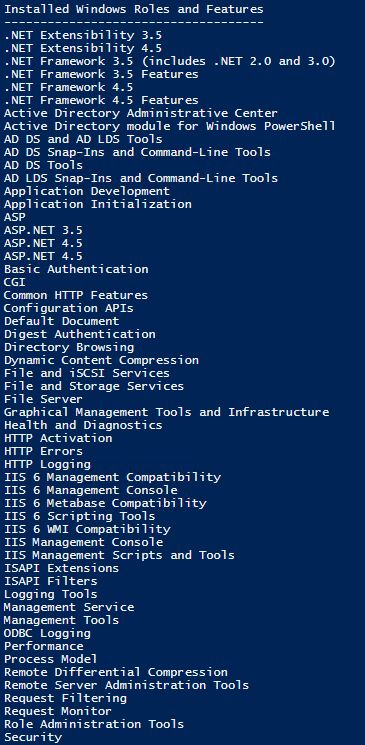Select the 'ASP.NET 3.5' line

(43, 230)
